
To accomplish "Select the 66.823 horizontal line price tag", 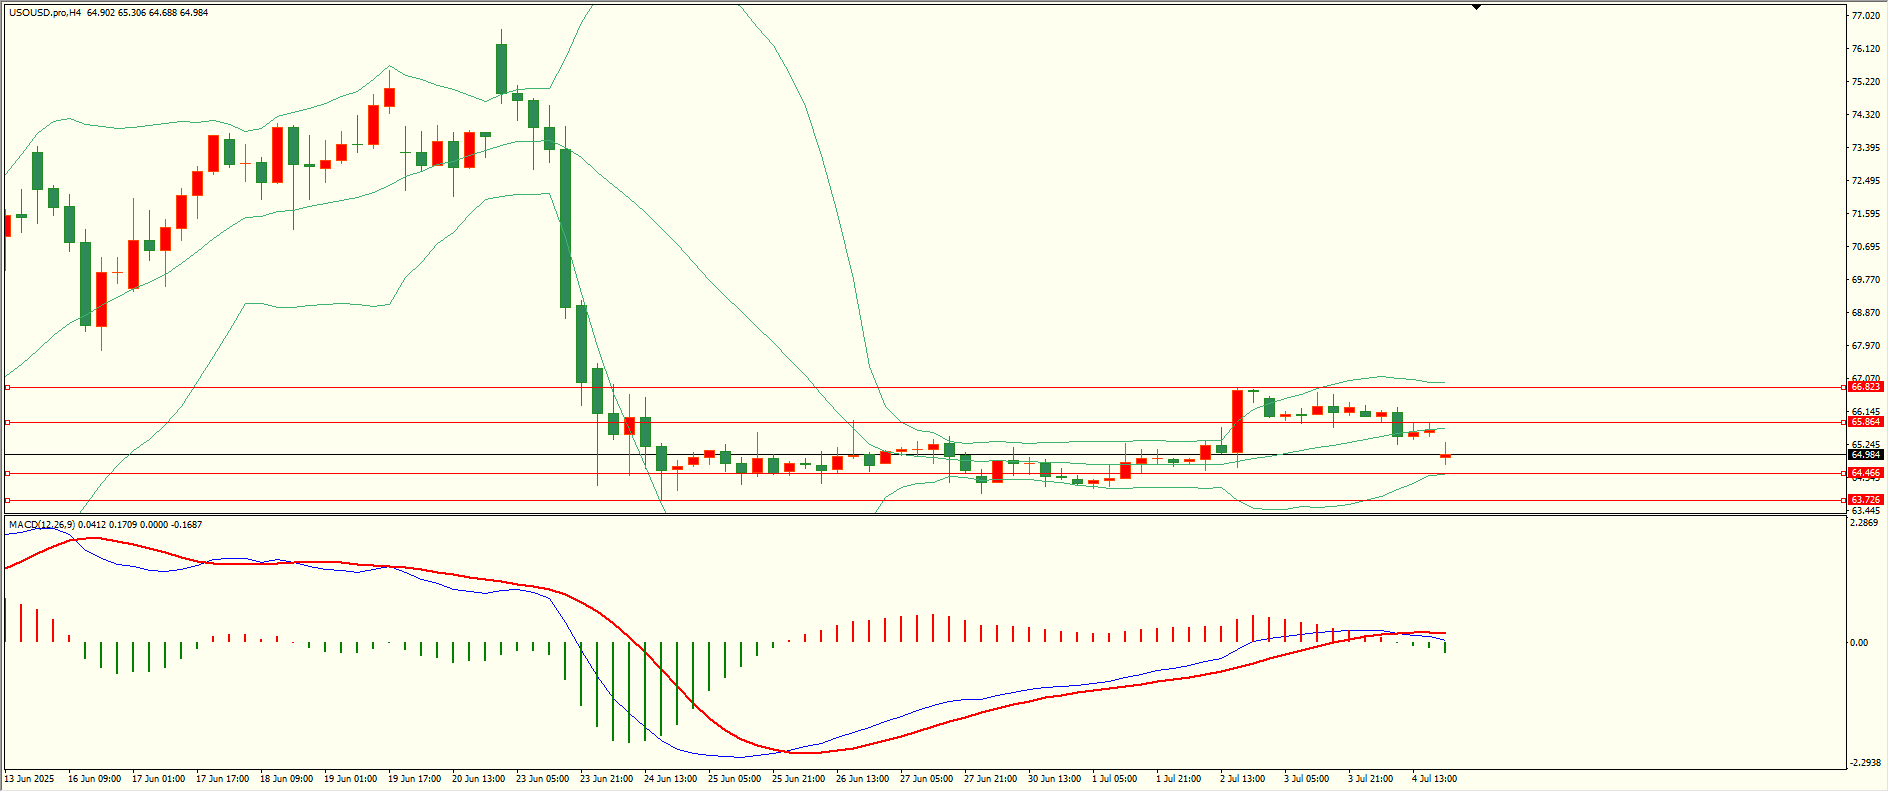I will pos(1865,387).
